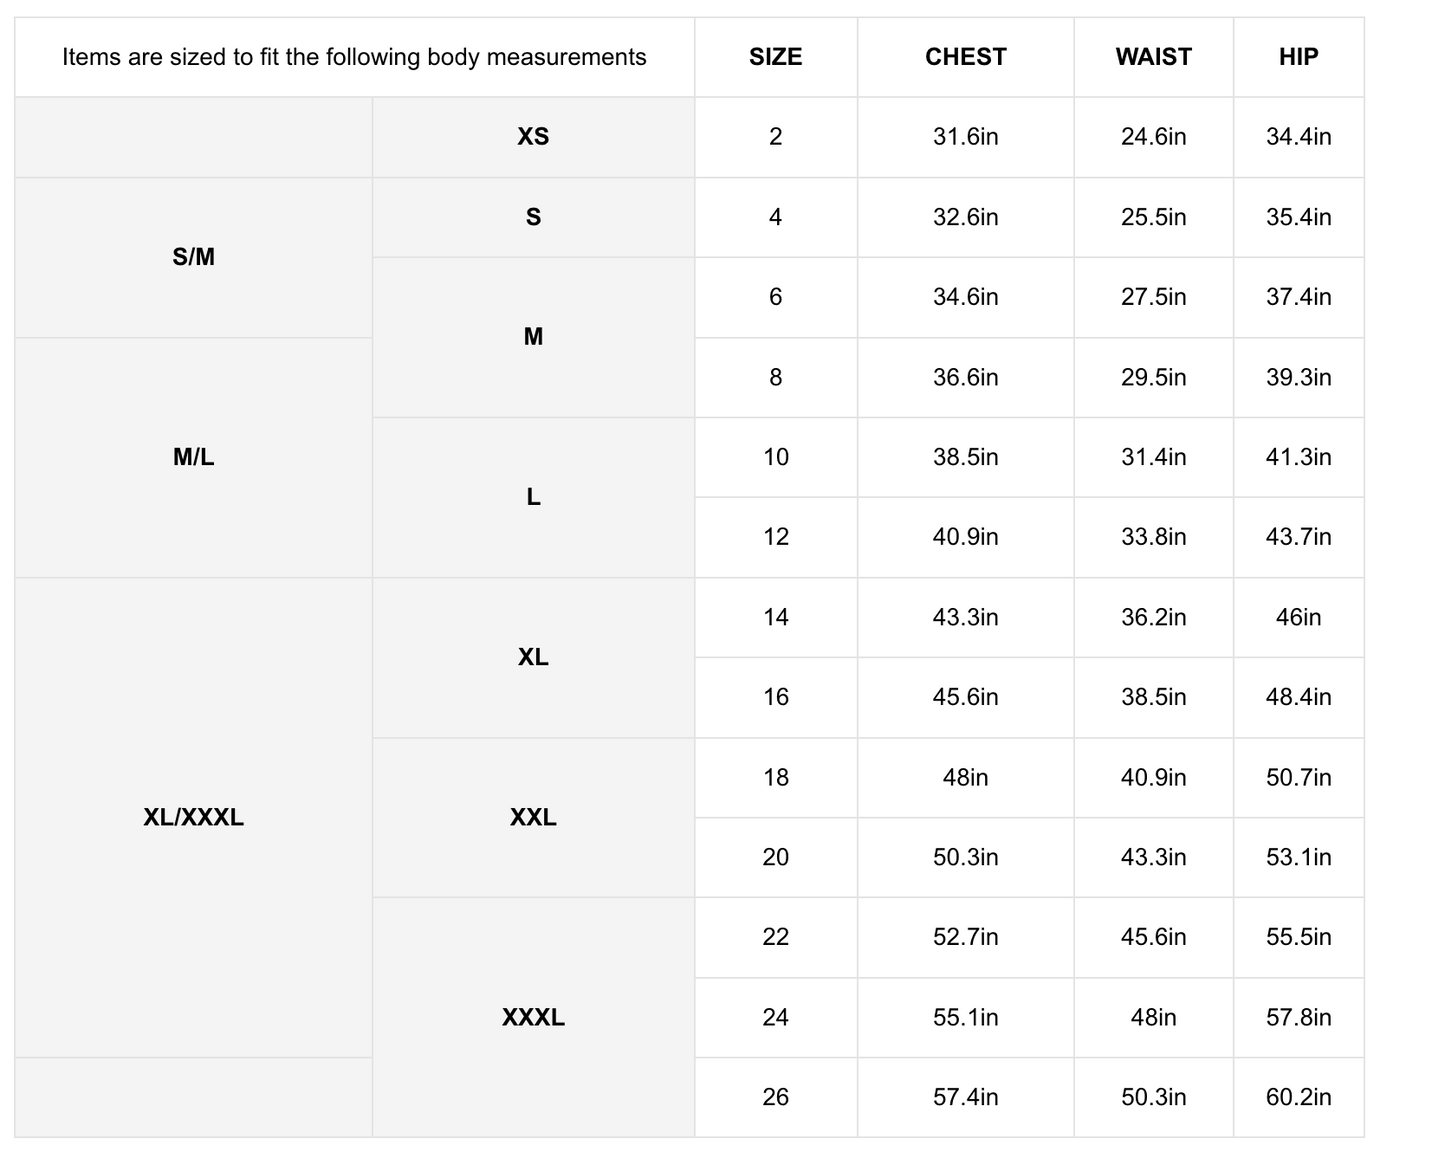Screen dimensions: 1445x1171
Task: Click the body measurements description text
Action: coord(354,57)
